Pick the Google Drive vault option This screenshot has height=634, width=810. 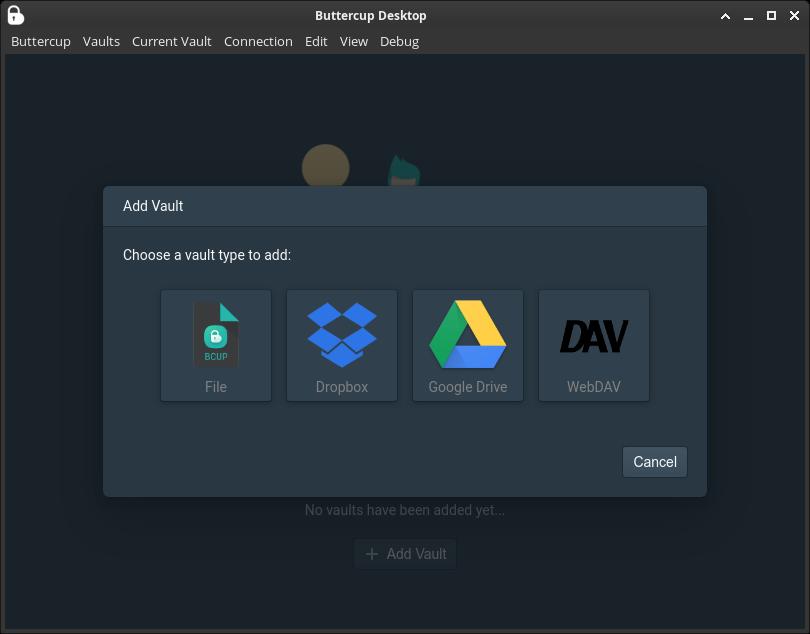point(468,345)
